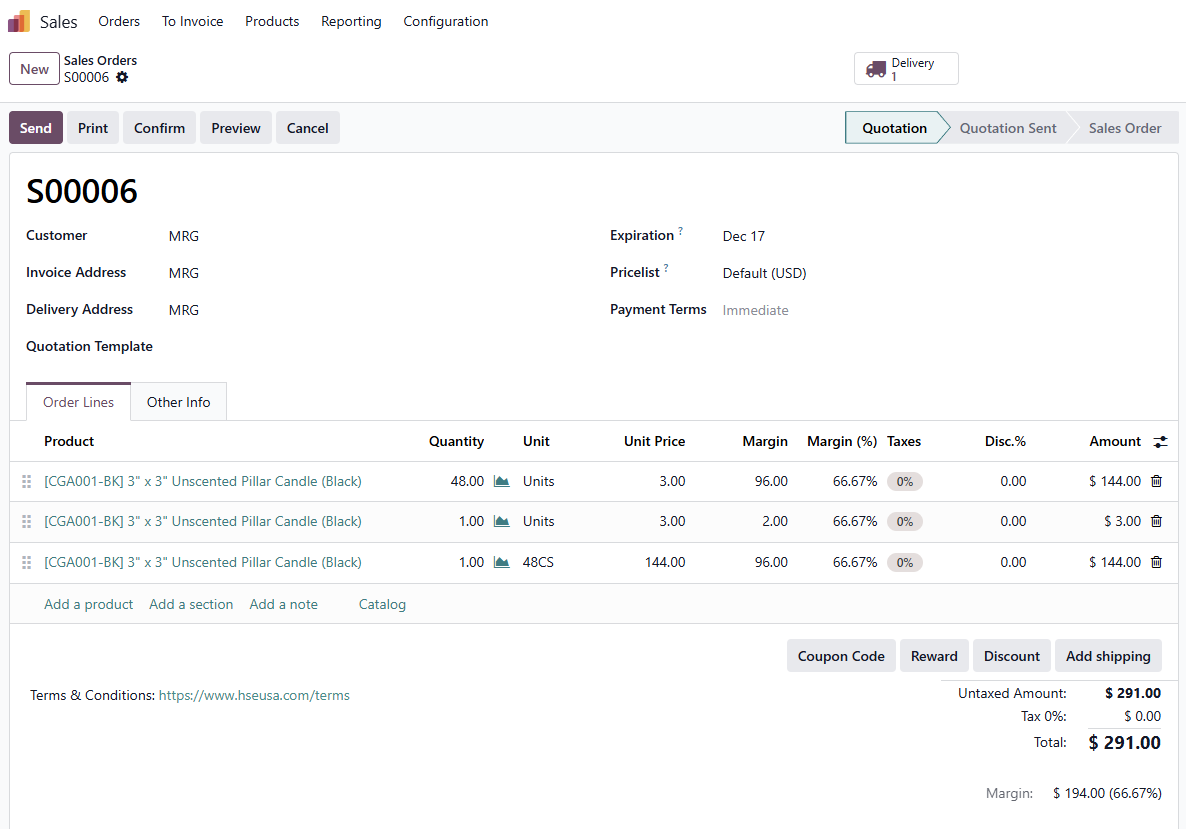The height and width of the screenshot is (829, 1186).
Task: Open the gear actions menu beside S00006
Action: pyautogui.click(x=122, y=77)
